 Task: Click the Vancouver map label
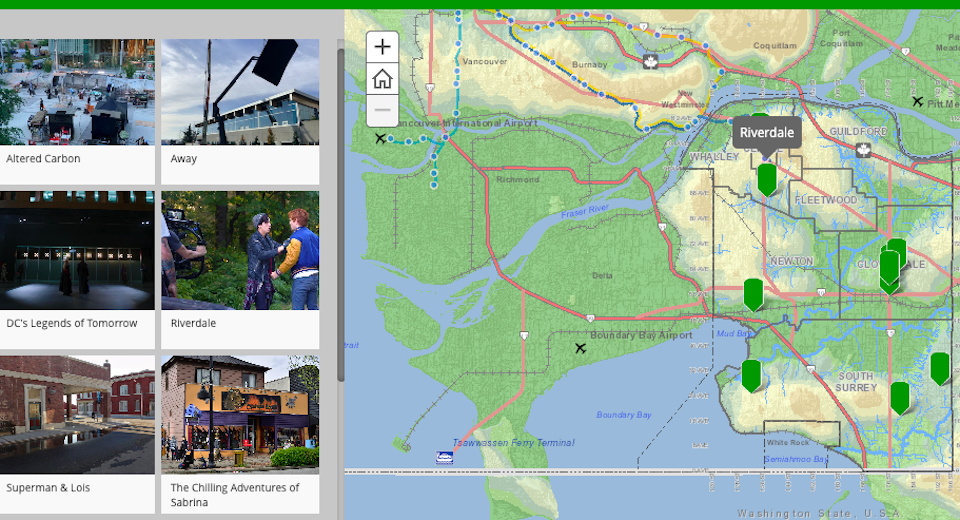tap(485, 61)
